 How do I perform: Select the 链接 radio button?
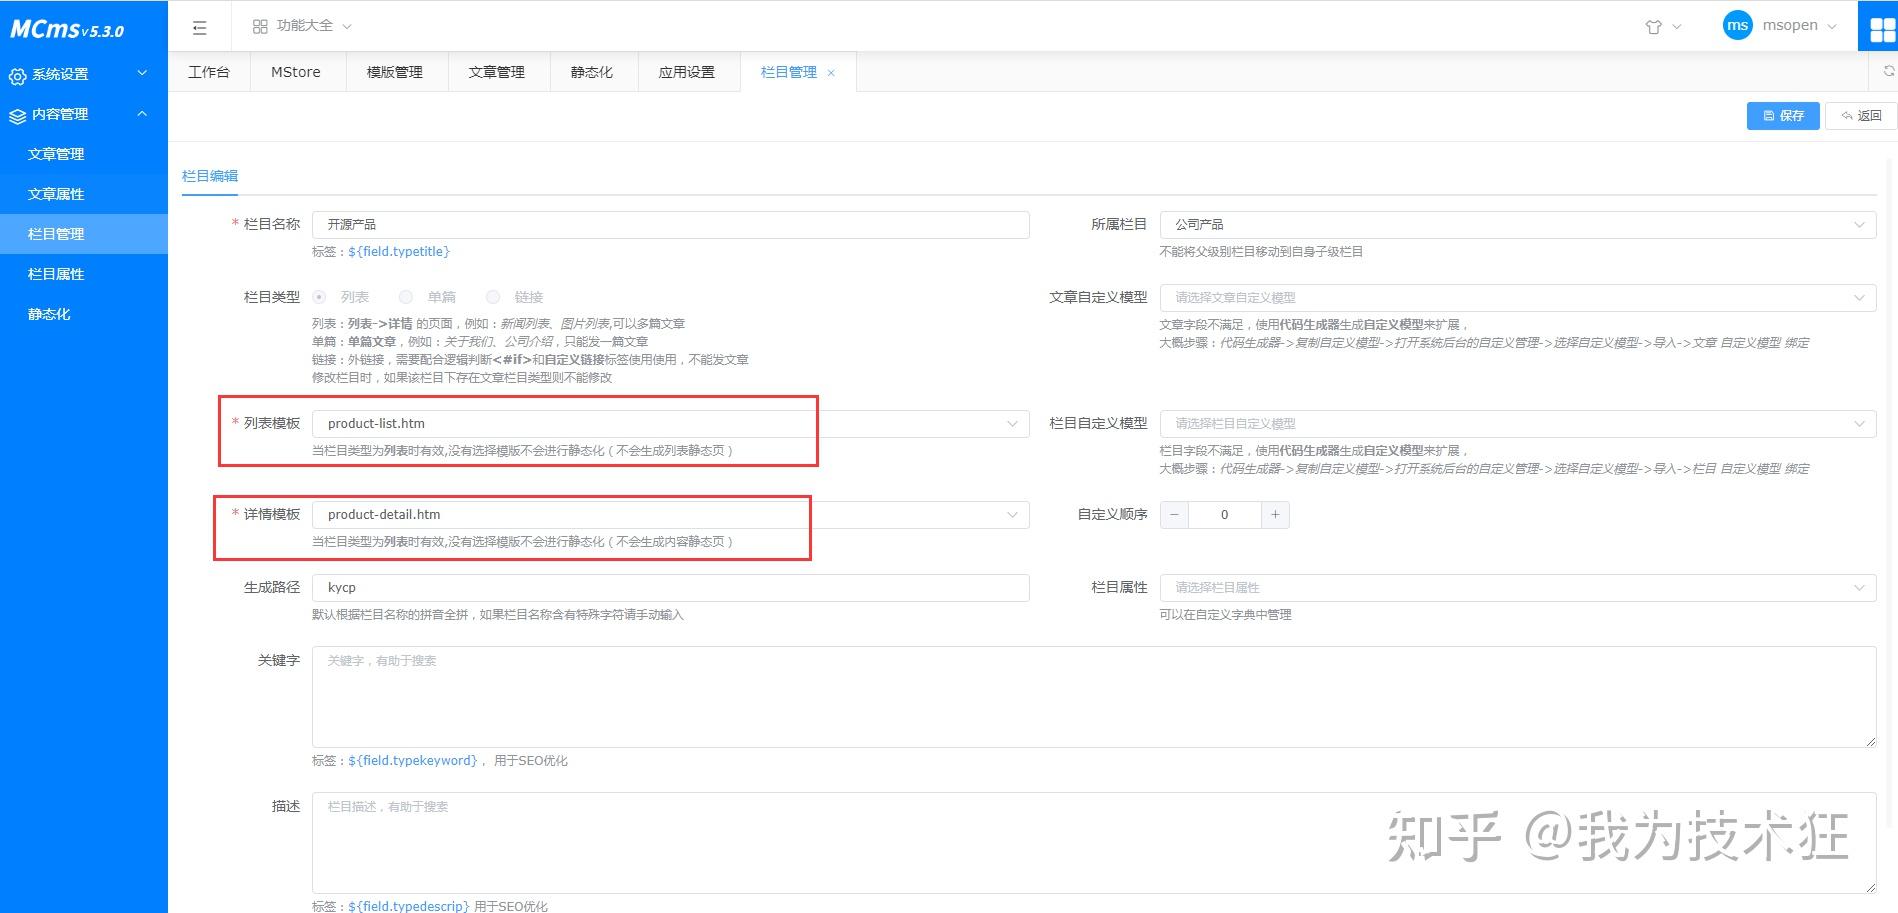493,297
